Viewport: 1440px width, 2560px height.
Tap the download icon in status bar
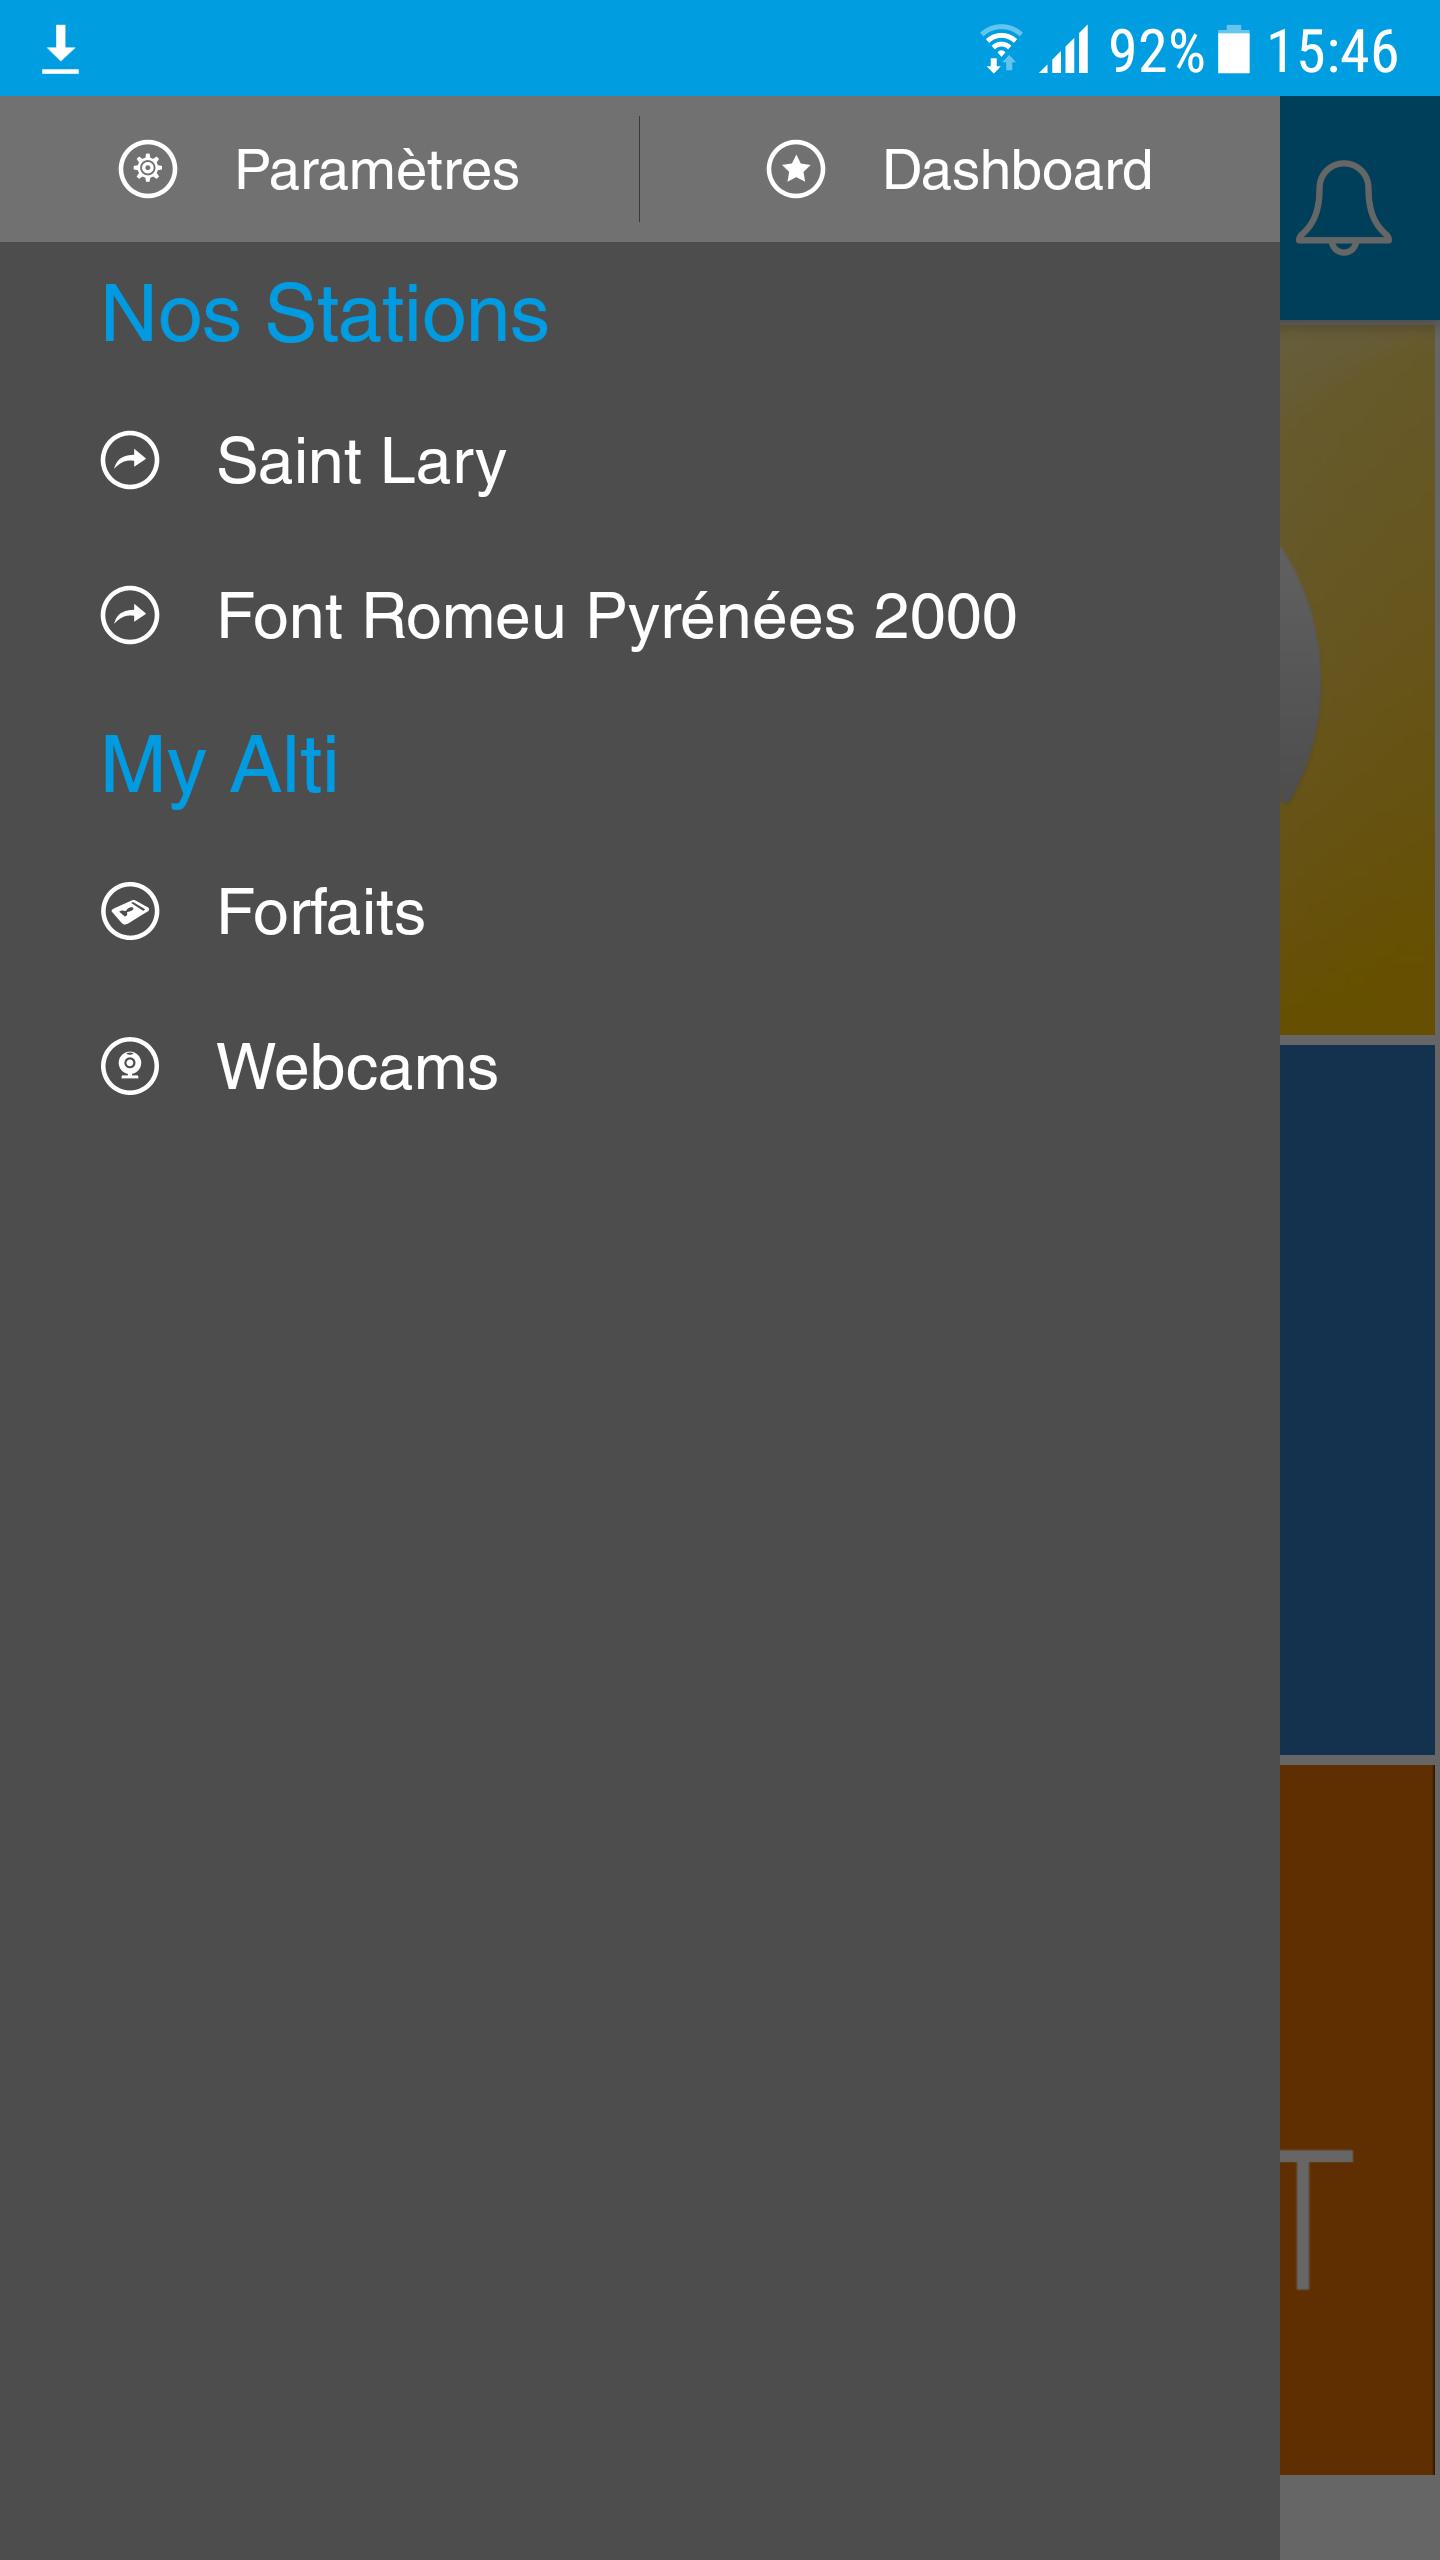coord(60,50)
